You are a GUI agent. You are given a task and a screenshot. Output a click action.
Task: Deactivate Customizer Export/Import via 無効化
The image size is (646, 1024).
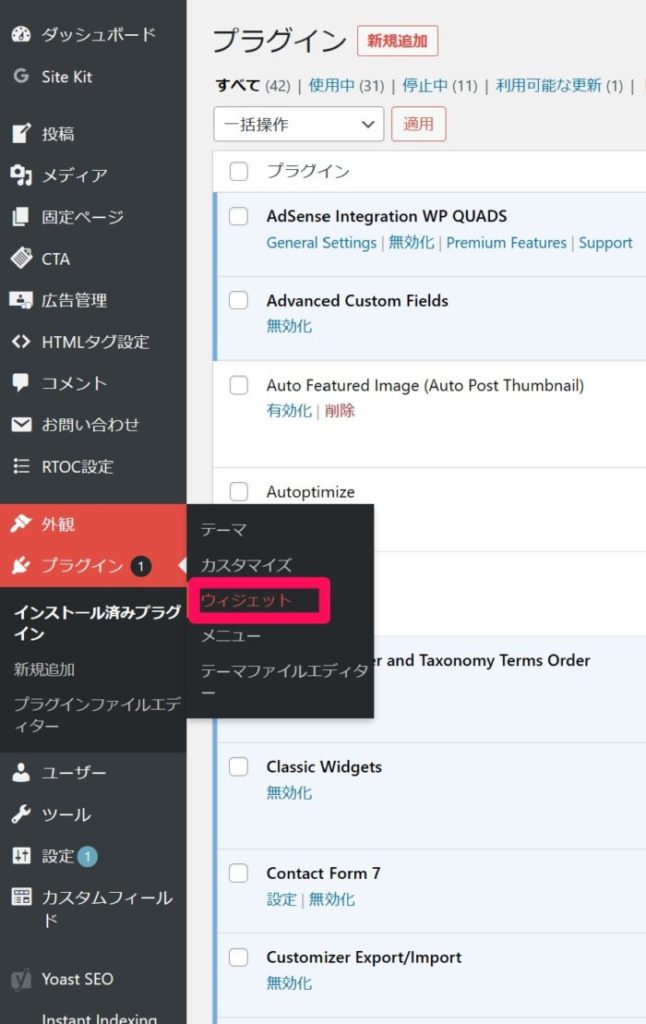(289, 984)
